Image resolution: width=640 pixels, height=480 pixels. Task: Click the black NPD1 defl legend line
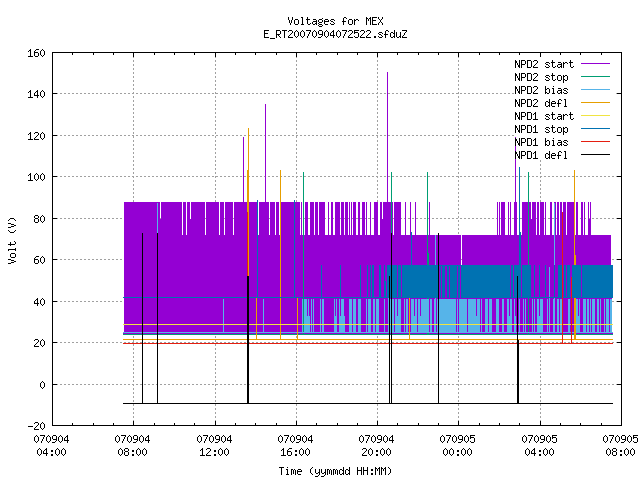[x=595, y=155]
